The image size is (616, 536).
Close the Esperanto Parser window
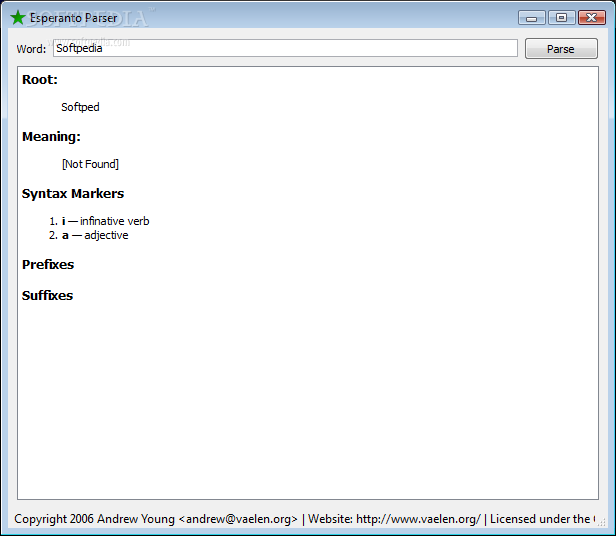pyautogui.click(x=592, y=18)
